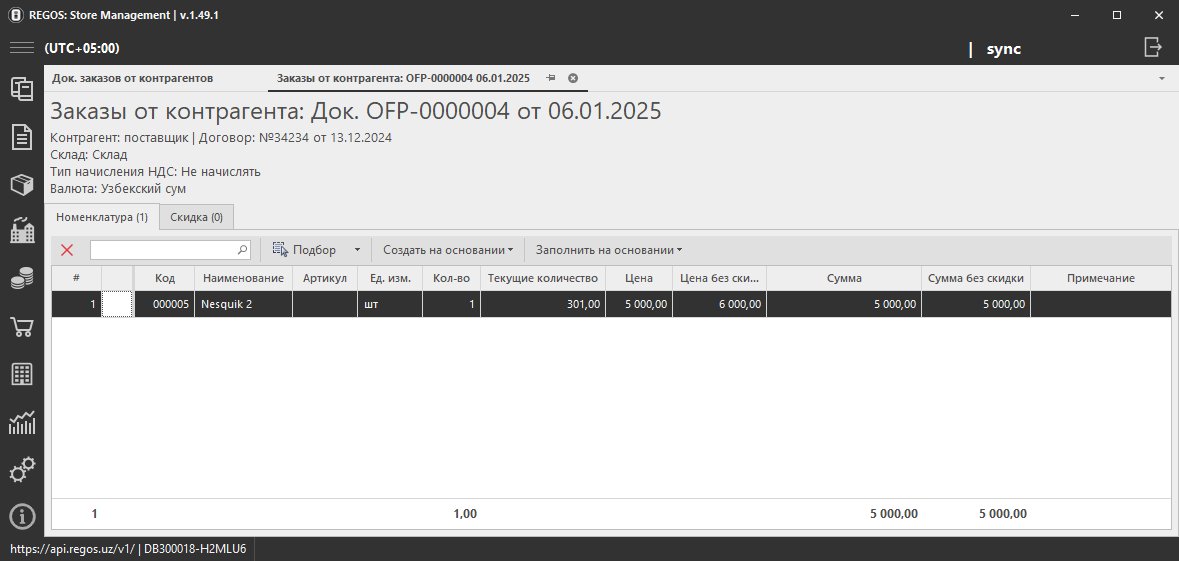Open the settings gears icon in sidebar
The height and width of the screenshot is (561, 1179).
(x=22, y=470)
